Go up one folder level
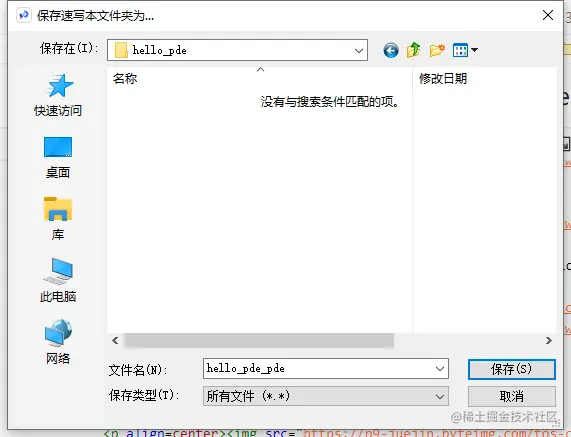The height and width of the screenshot is (437, 571). 414,50
